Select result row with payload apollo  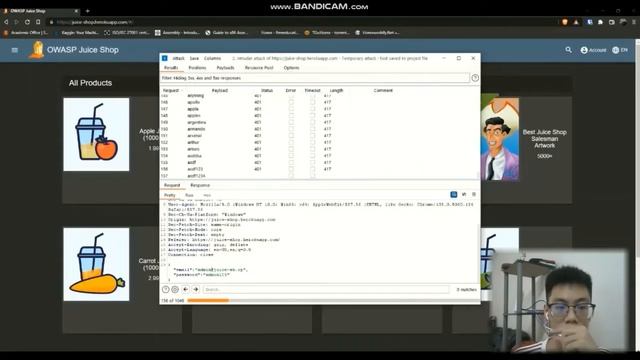pyautogui.click(x=320, y=102)
